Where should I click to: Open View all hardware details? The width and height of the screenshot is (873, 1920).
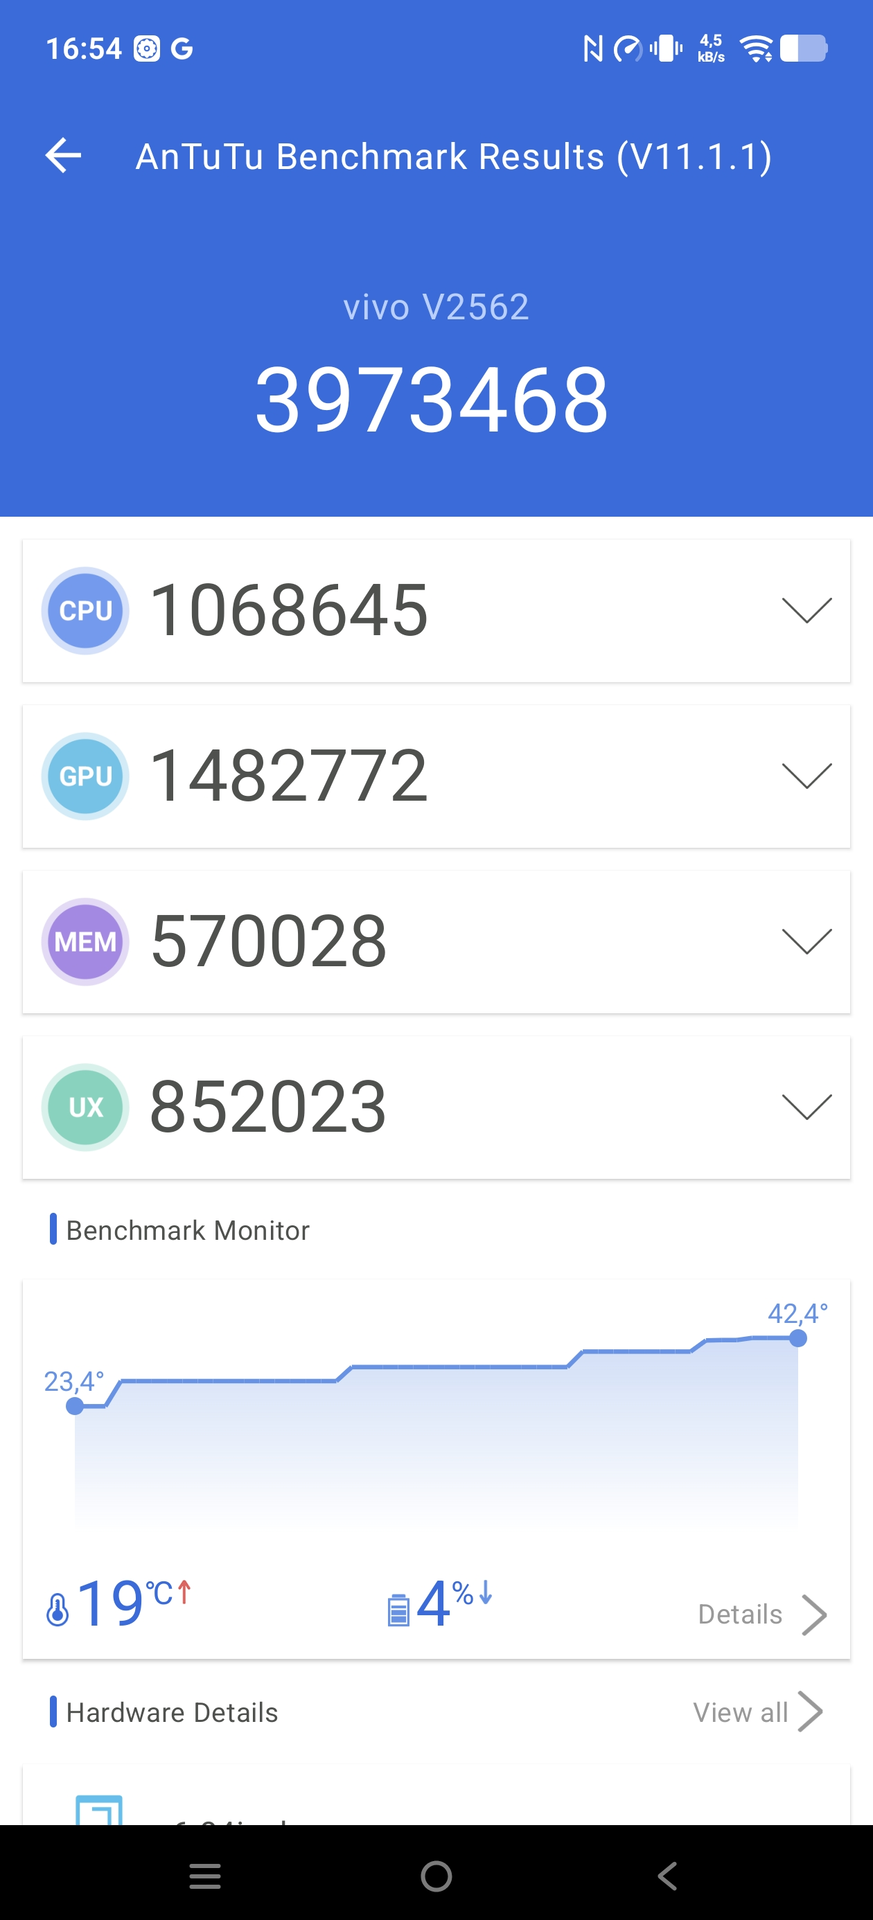[x=757, y=1712]
